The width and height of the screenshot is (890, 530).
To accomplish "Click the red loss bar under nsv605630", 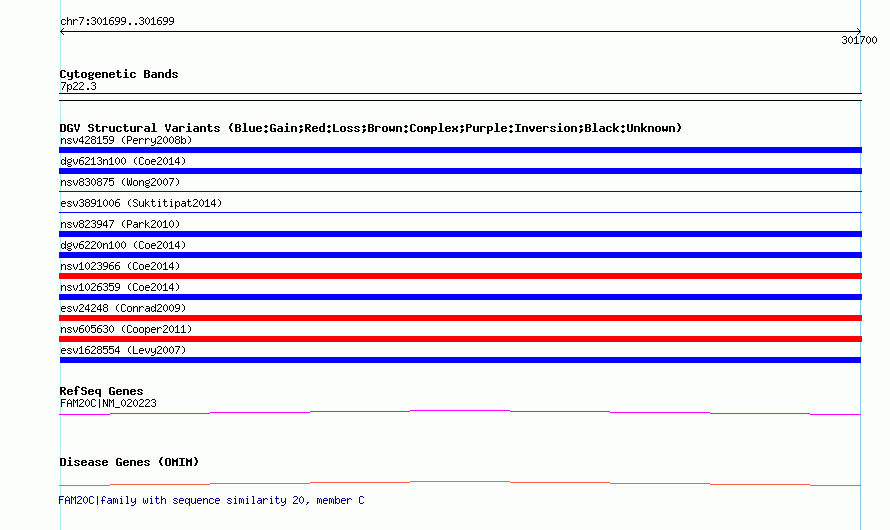I will tap(460, 339).
